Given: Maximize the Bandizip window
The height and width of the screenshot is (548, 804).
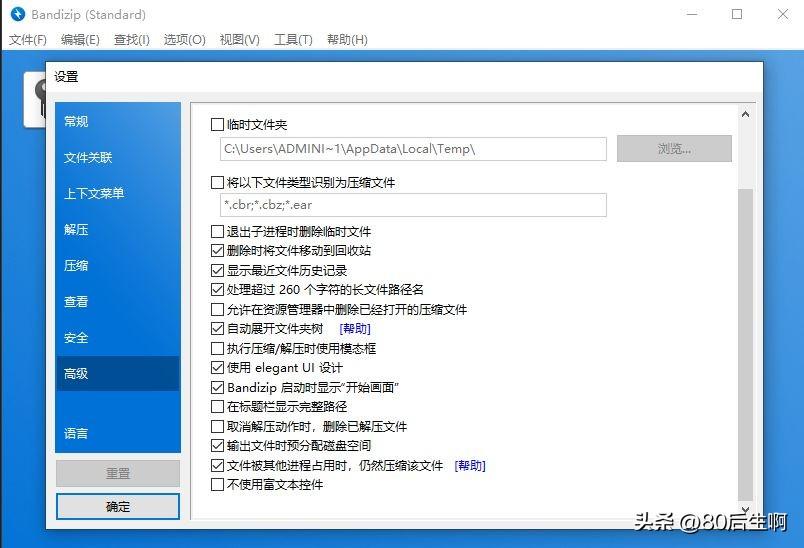Looking at the screenshot, I should [737, 14].
